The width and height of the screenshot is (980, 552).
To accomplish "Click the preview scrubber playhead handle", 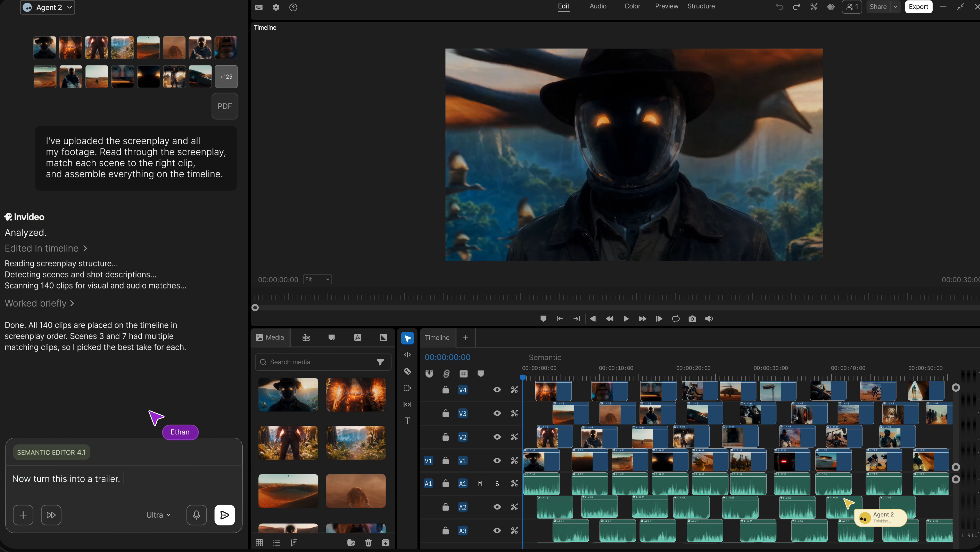I will pyautogui.click(x=255, y=308).
